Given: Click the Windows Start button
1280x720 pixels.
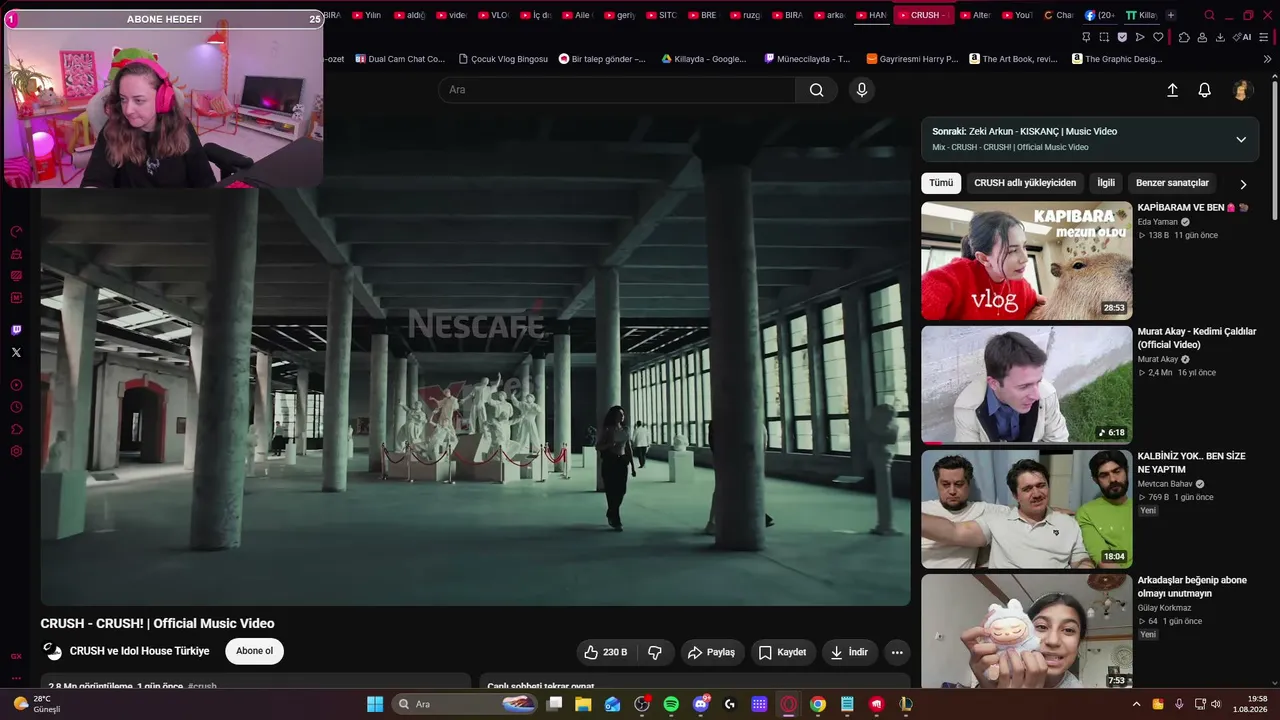Looking at the screenshot, I should (x=375, y=704).
